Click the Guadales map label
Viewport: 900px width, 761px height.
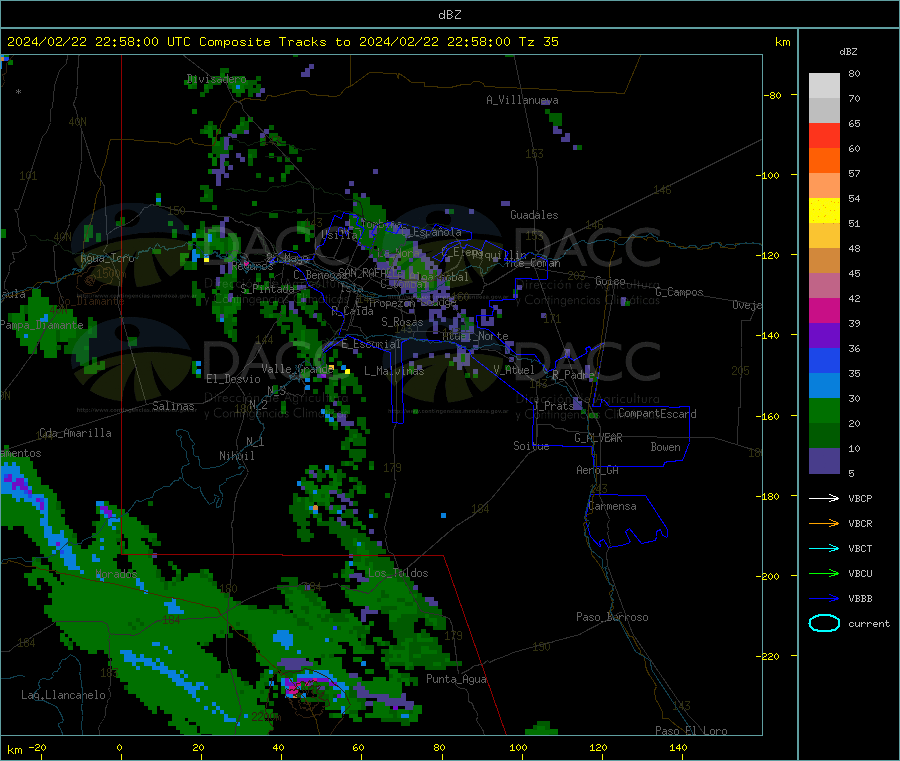coord(534,215)
